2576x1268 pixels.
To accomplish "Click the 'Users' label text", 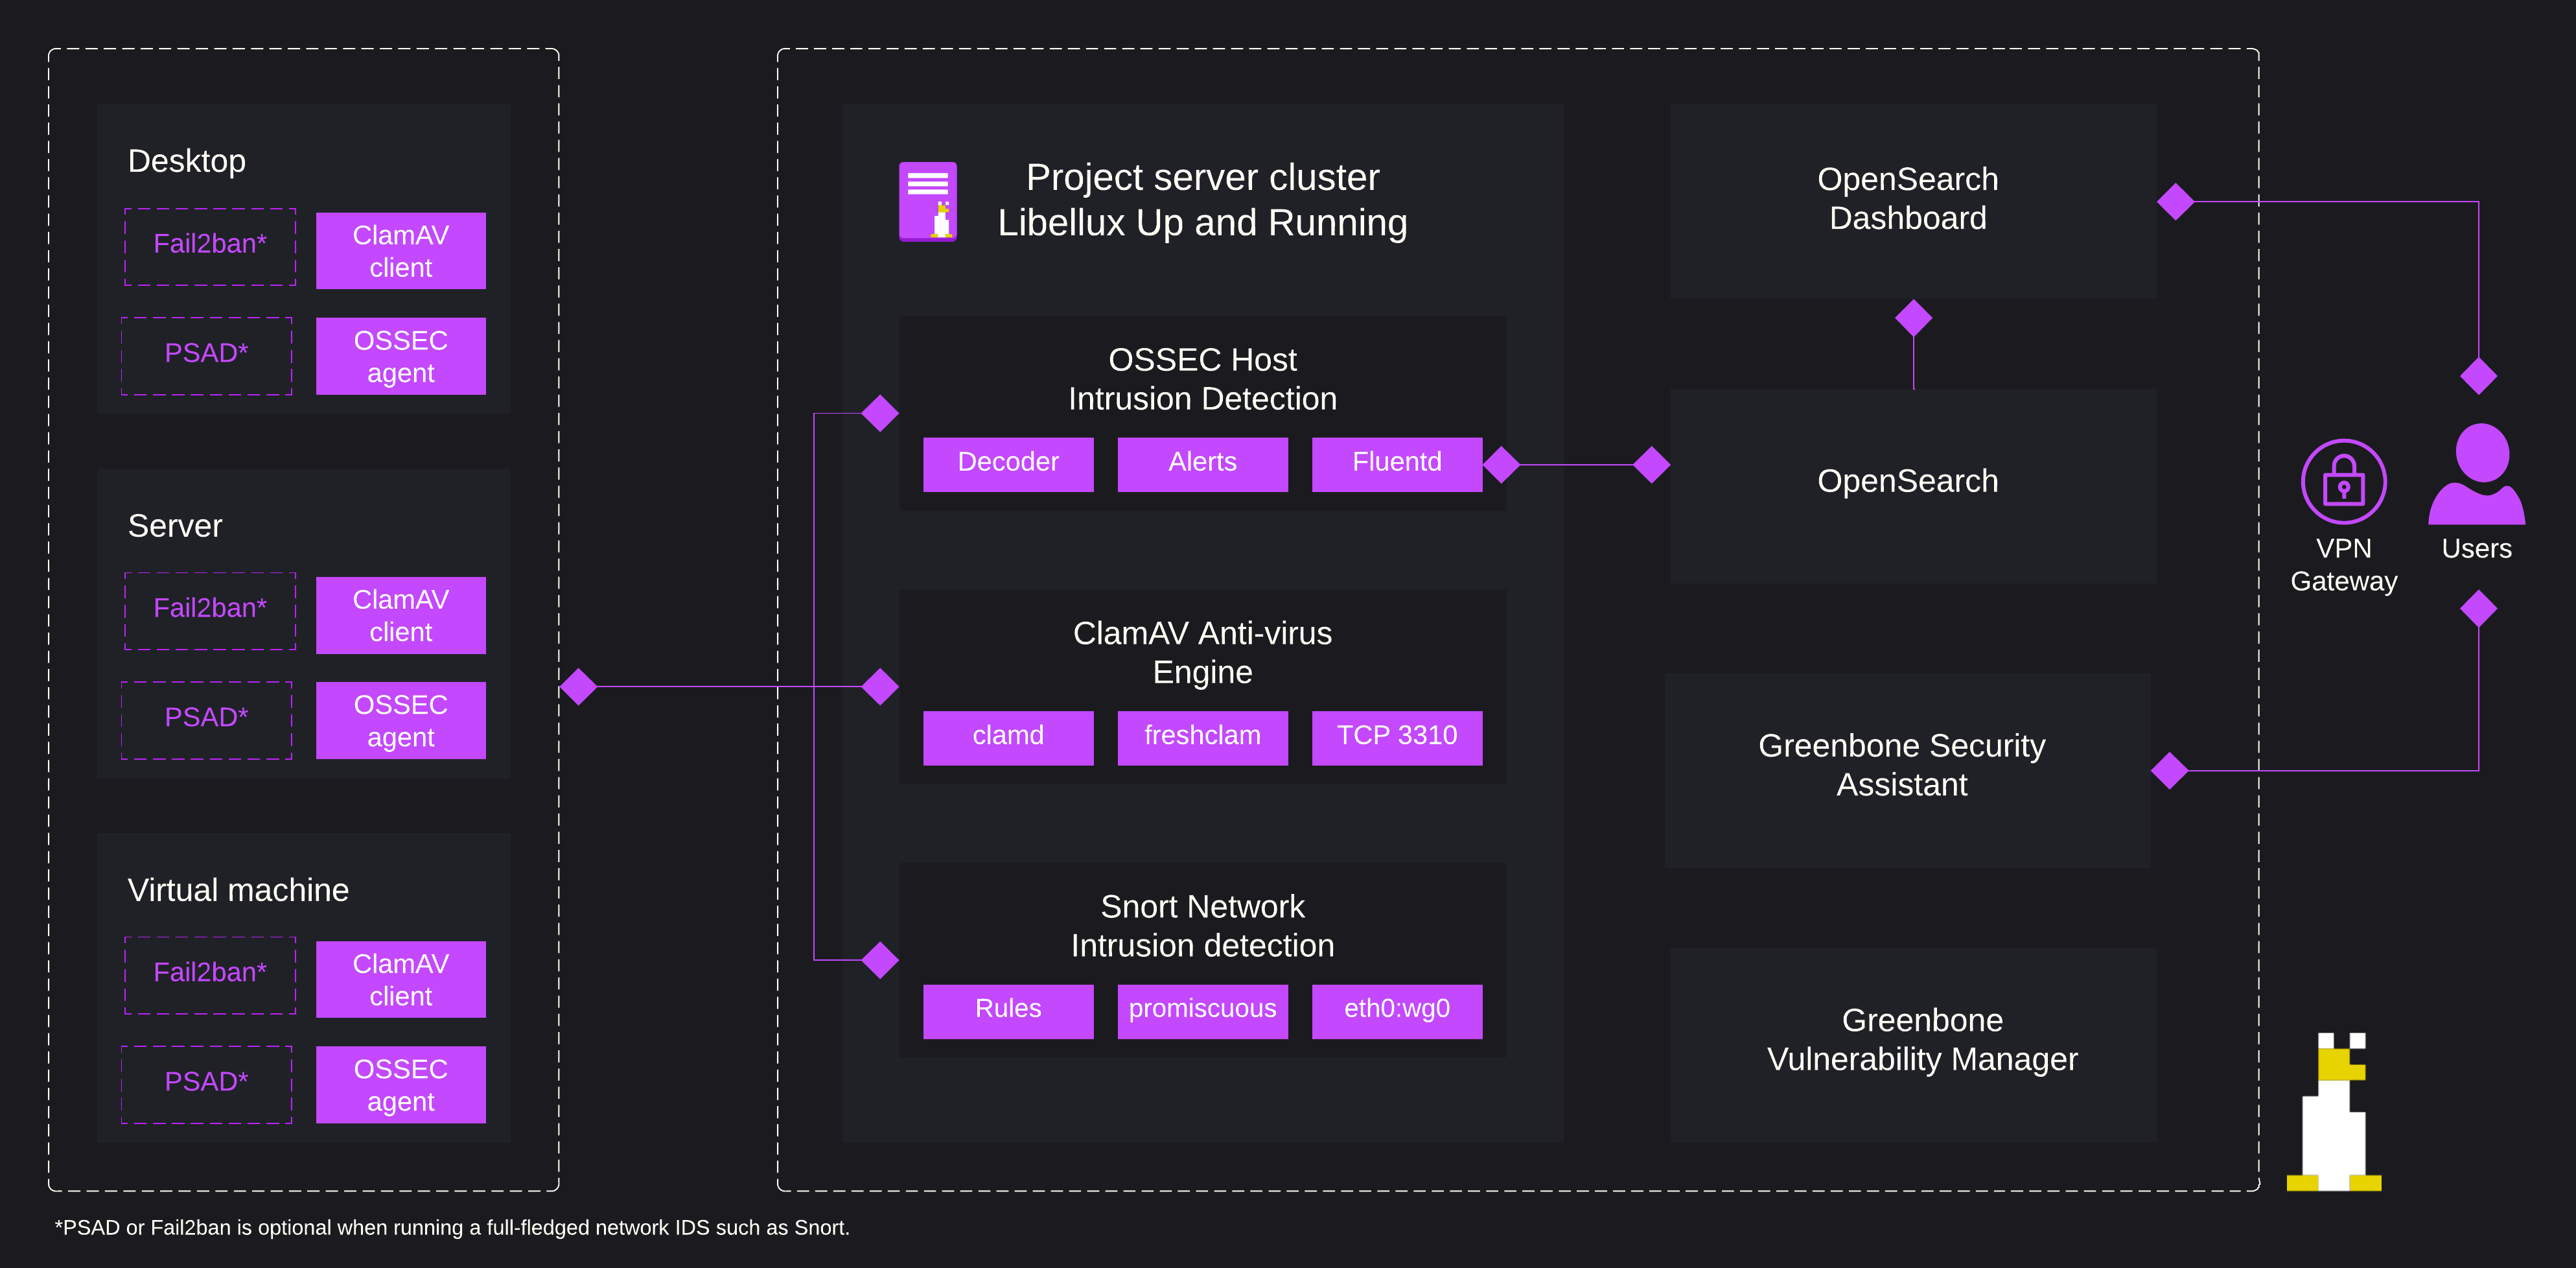I will [x=2476, y=549].
